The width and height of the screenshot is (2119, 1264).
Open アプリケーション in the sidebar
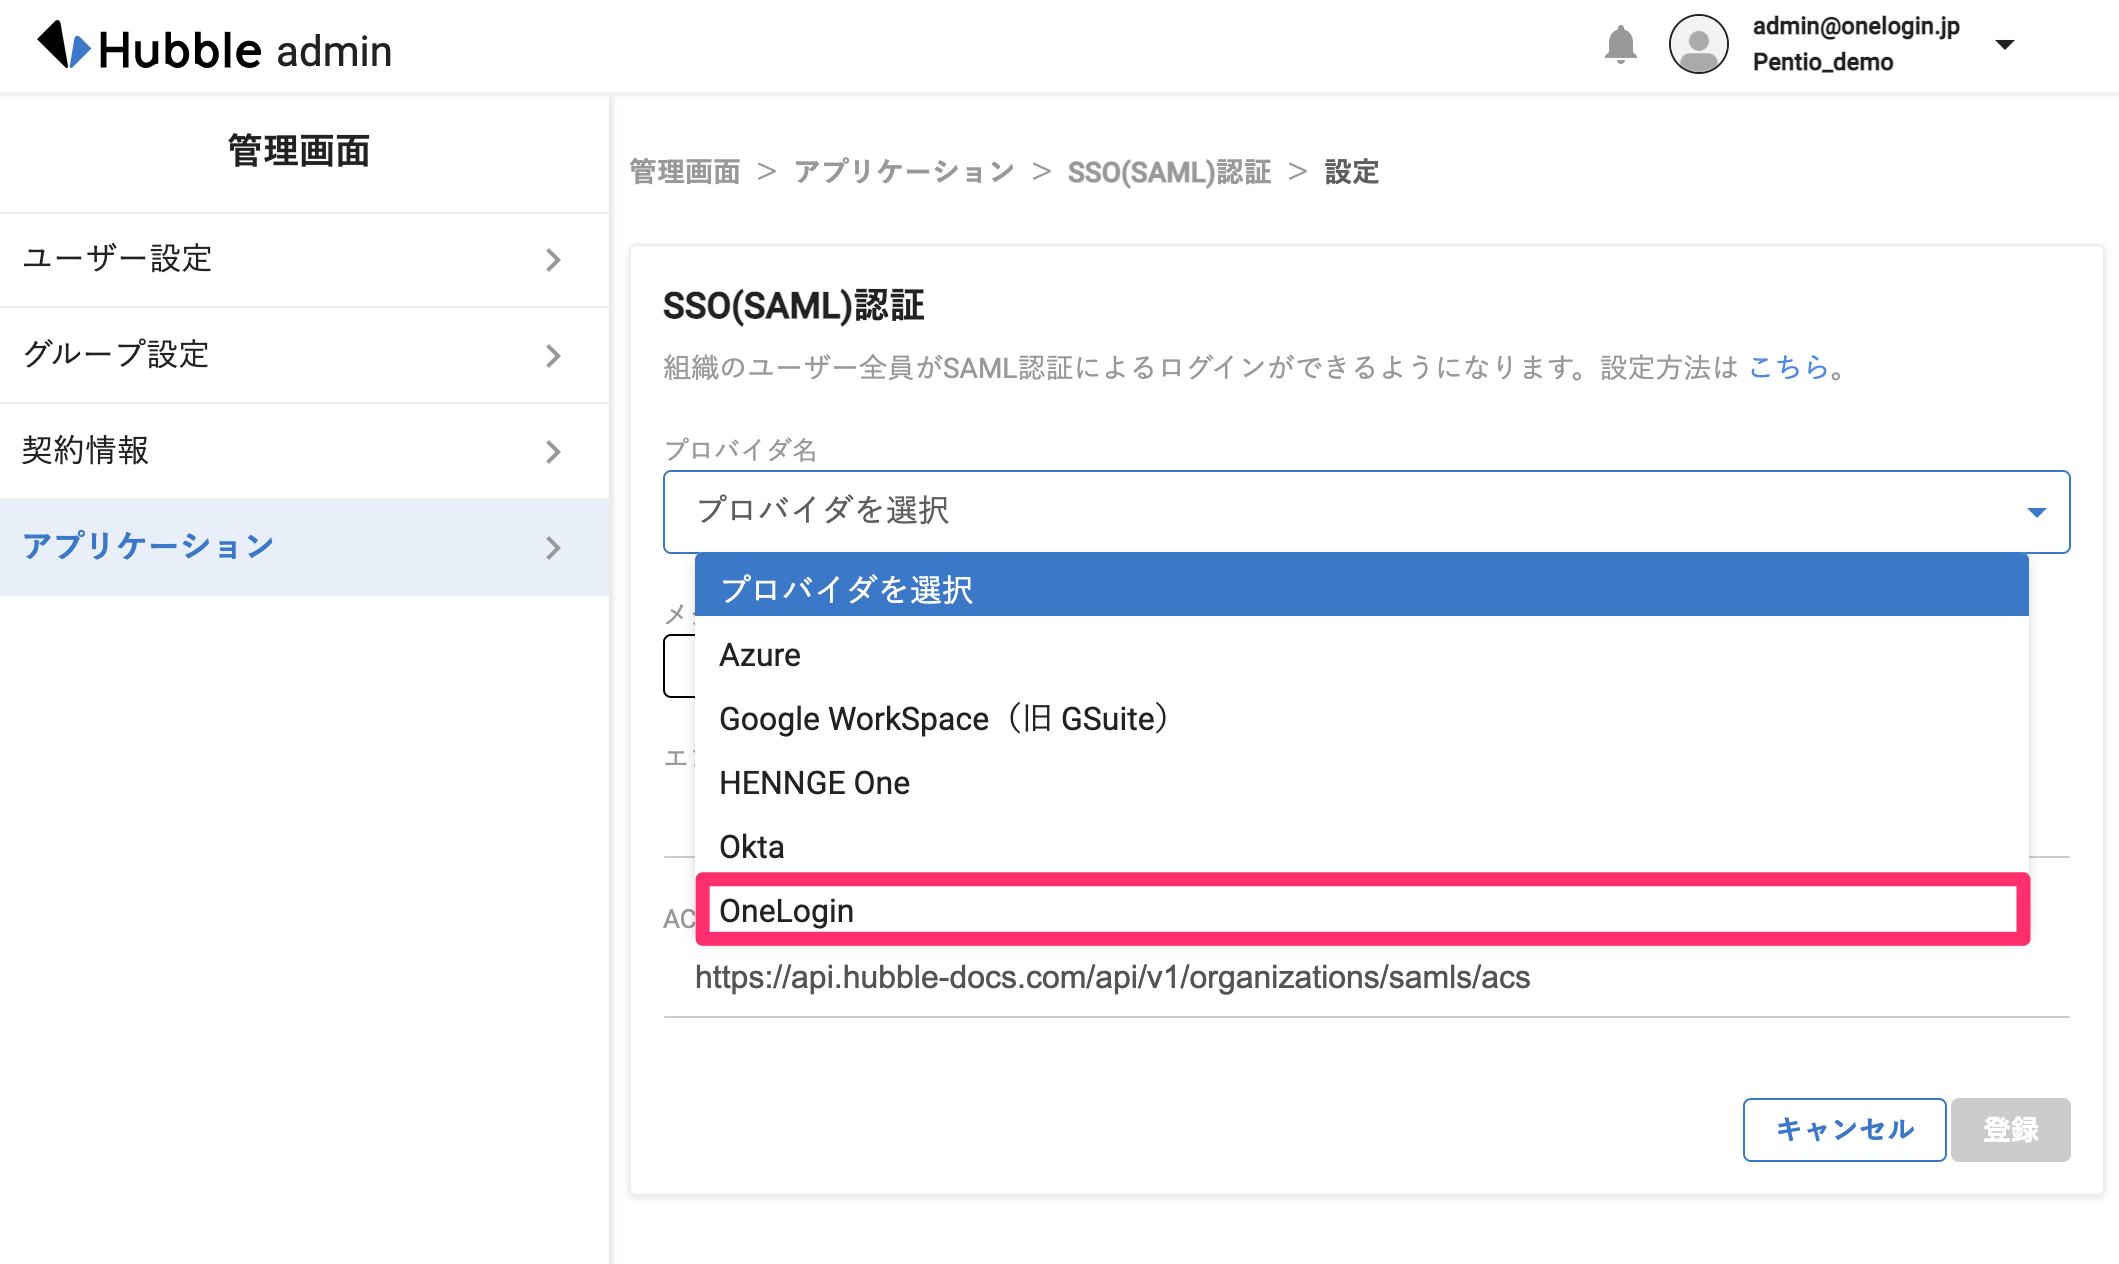pyautogui.click(x=304, y=547)
